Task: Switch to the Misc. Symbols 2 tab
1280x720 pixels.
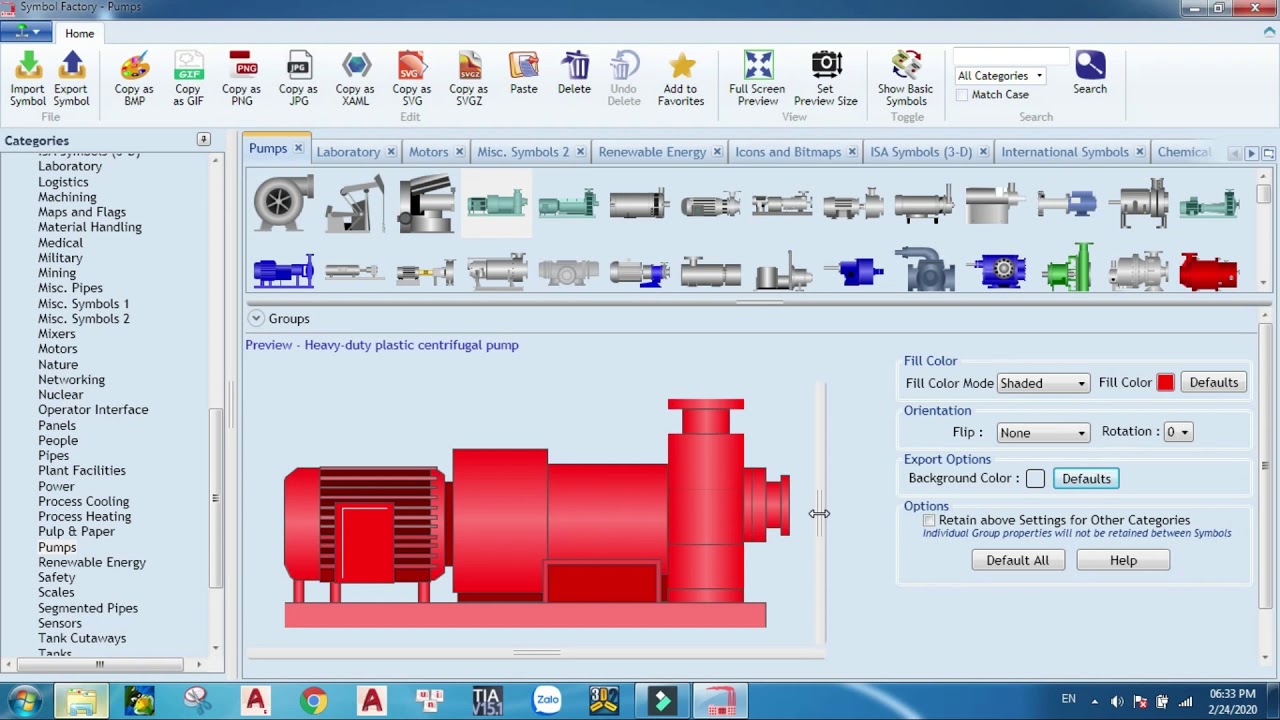Action: click(x=523, y=152)
